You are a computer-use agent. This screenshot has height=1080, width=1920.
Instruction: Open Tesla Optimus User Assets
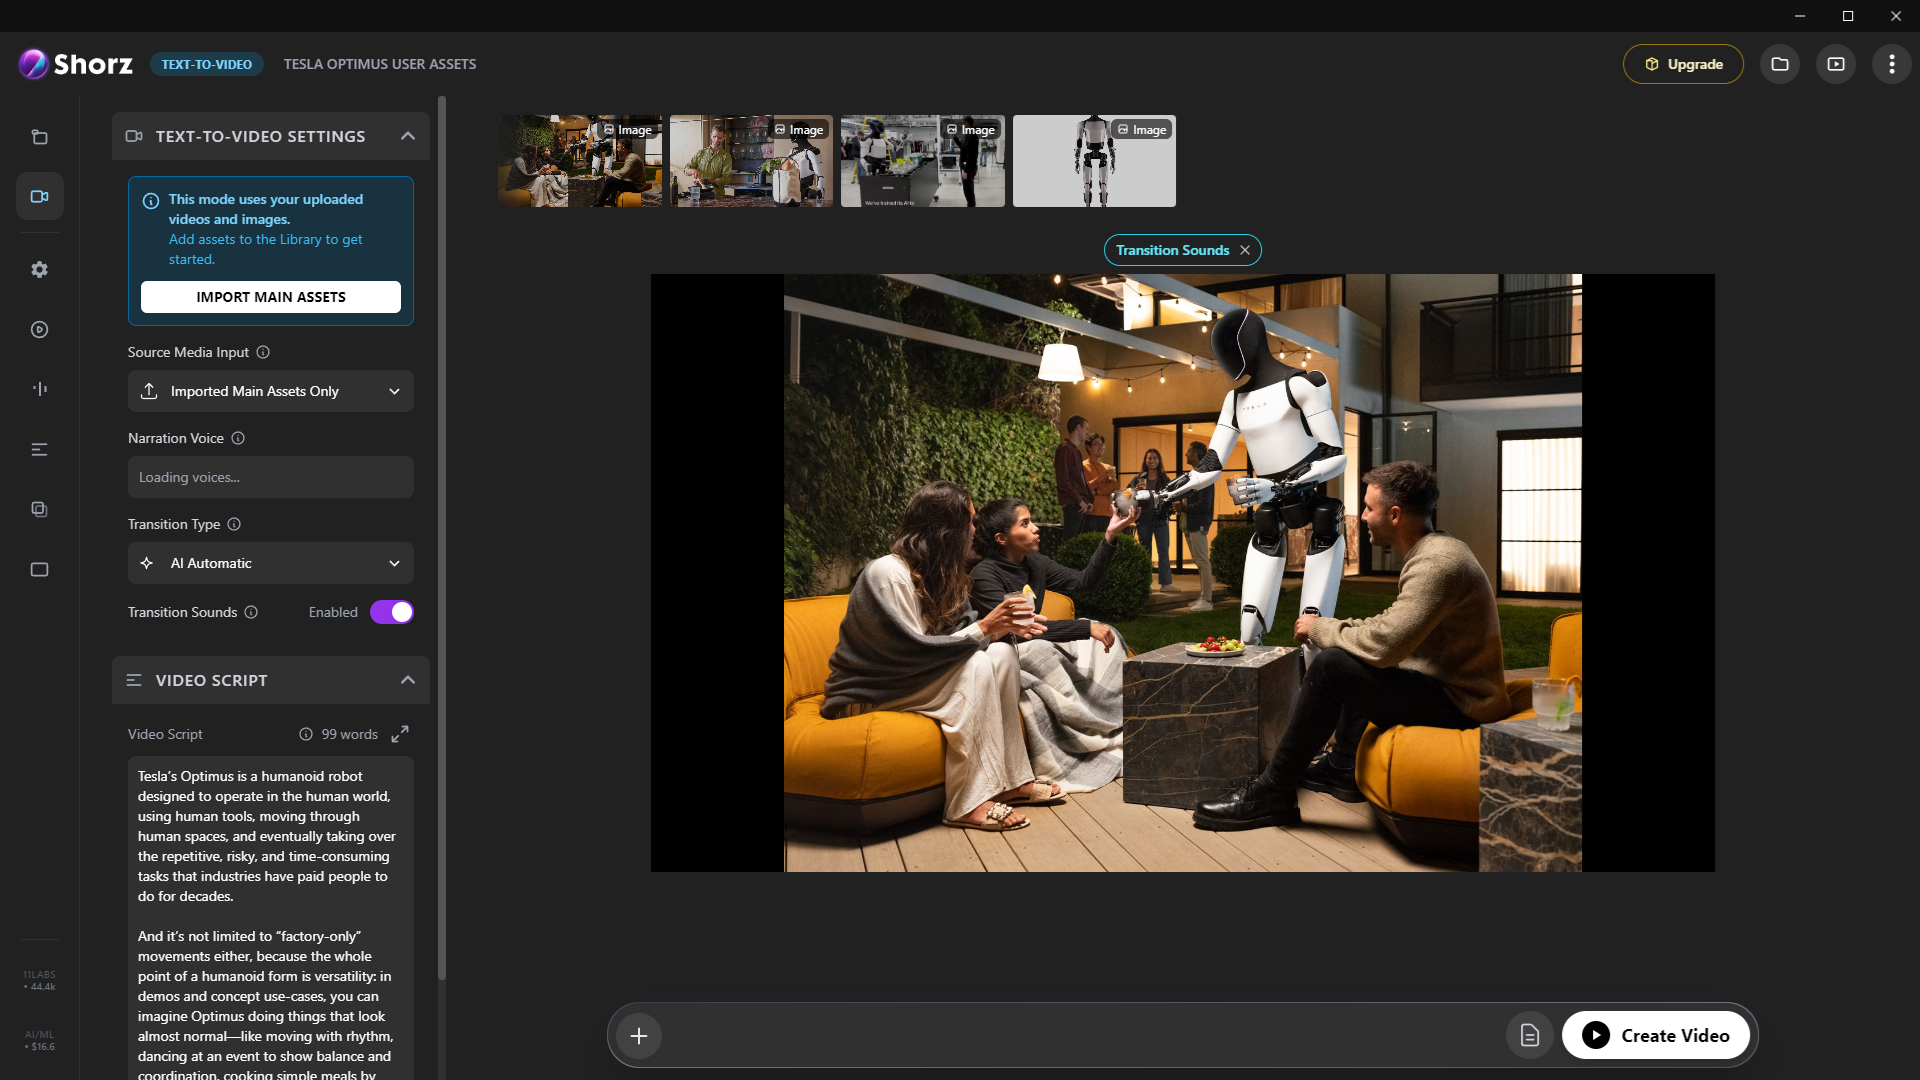point(380,64)
